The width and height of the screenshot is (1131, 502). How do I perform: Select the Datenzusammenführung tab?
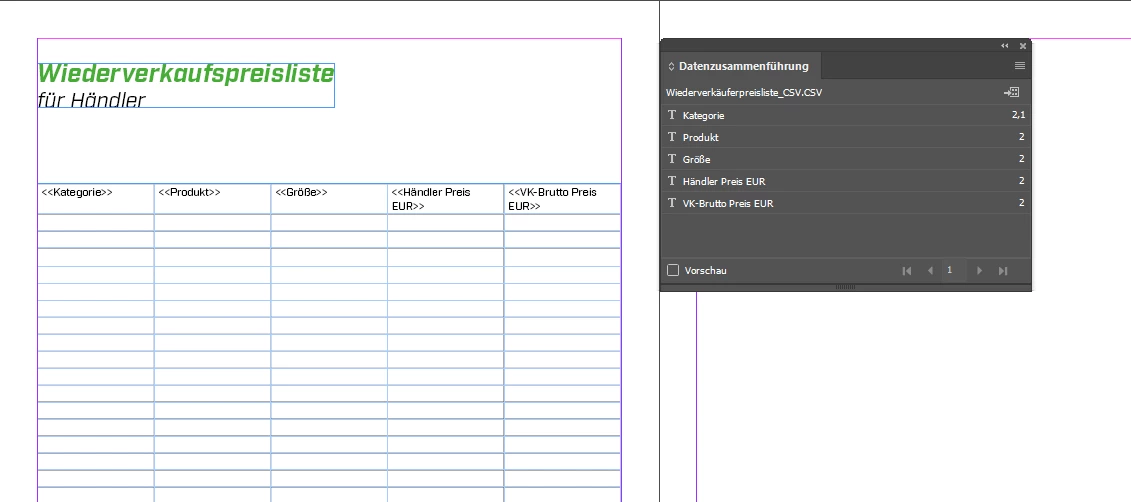[x=741, y=66]
